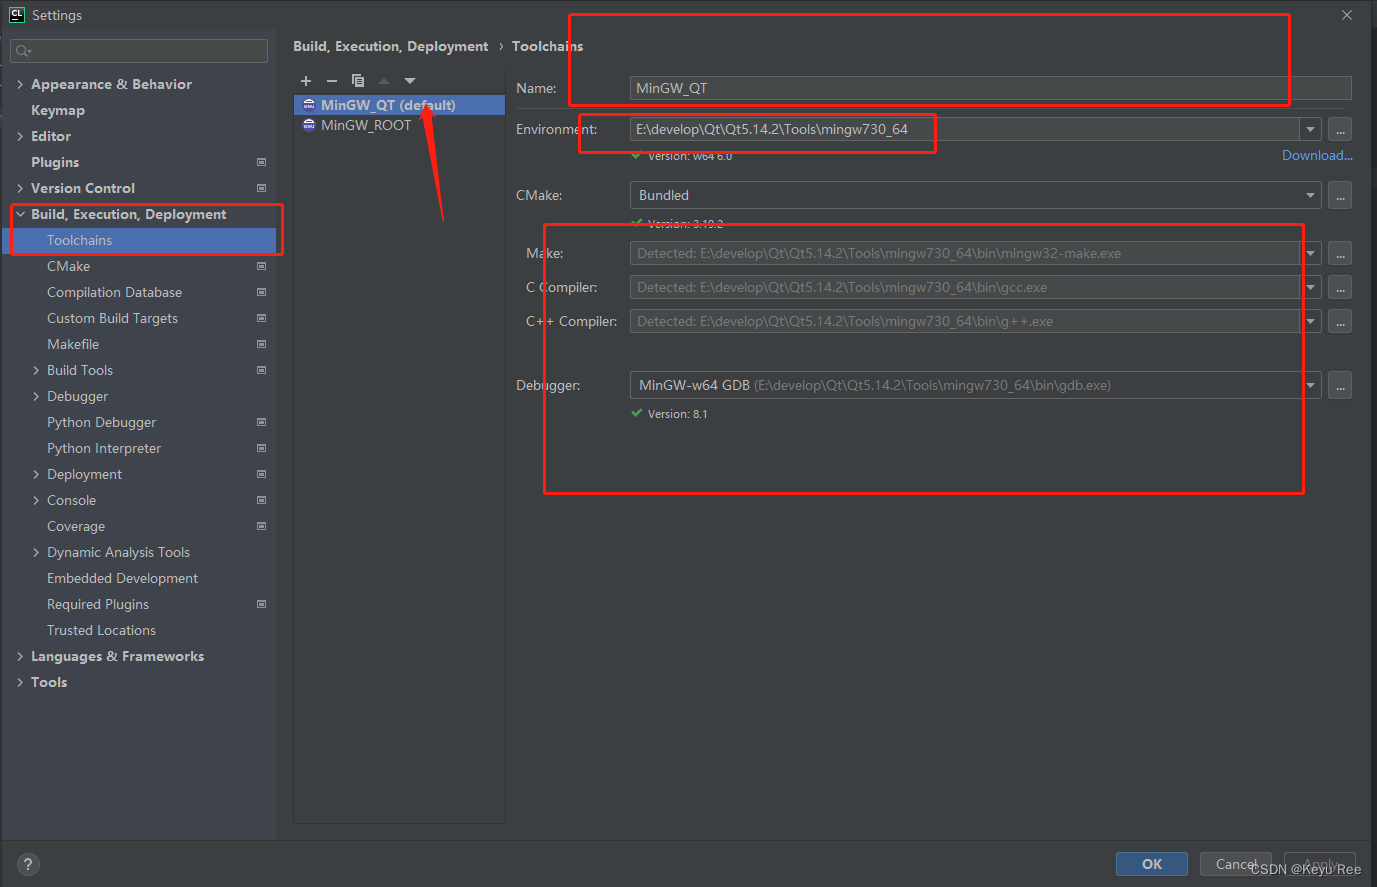Duplicate MinGW_QT toolchain via the copy icon
This screenshot has width=1377, height=887.
pos(358,81)
